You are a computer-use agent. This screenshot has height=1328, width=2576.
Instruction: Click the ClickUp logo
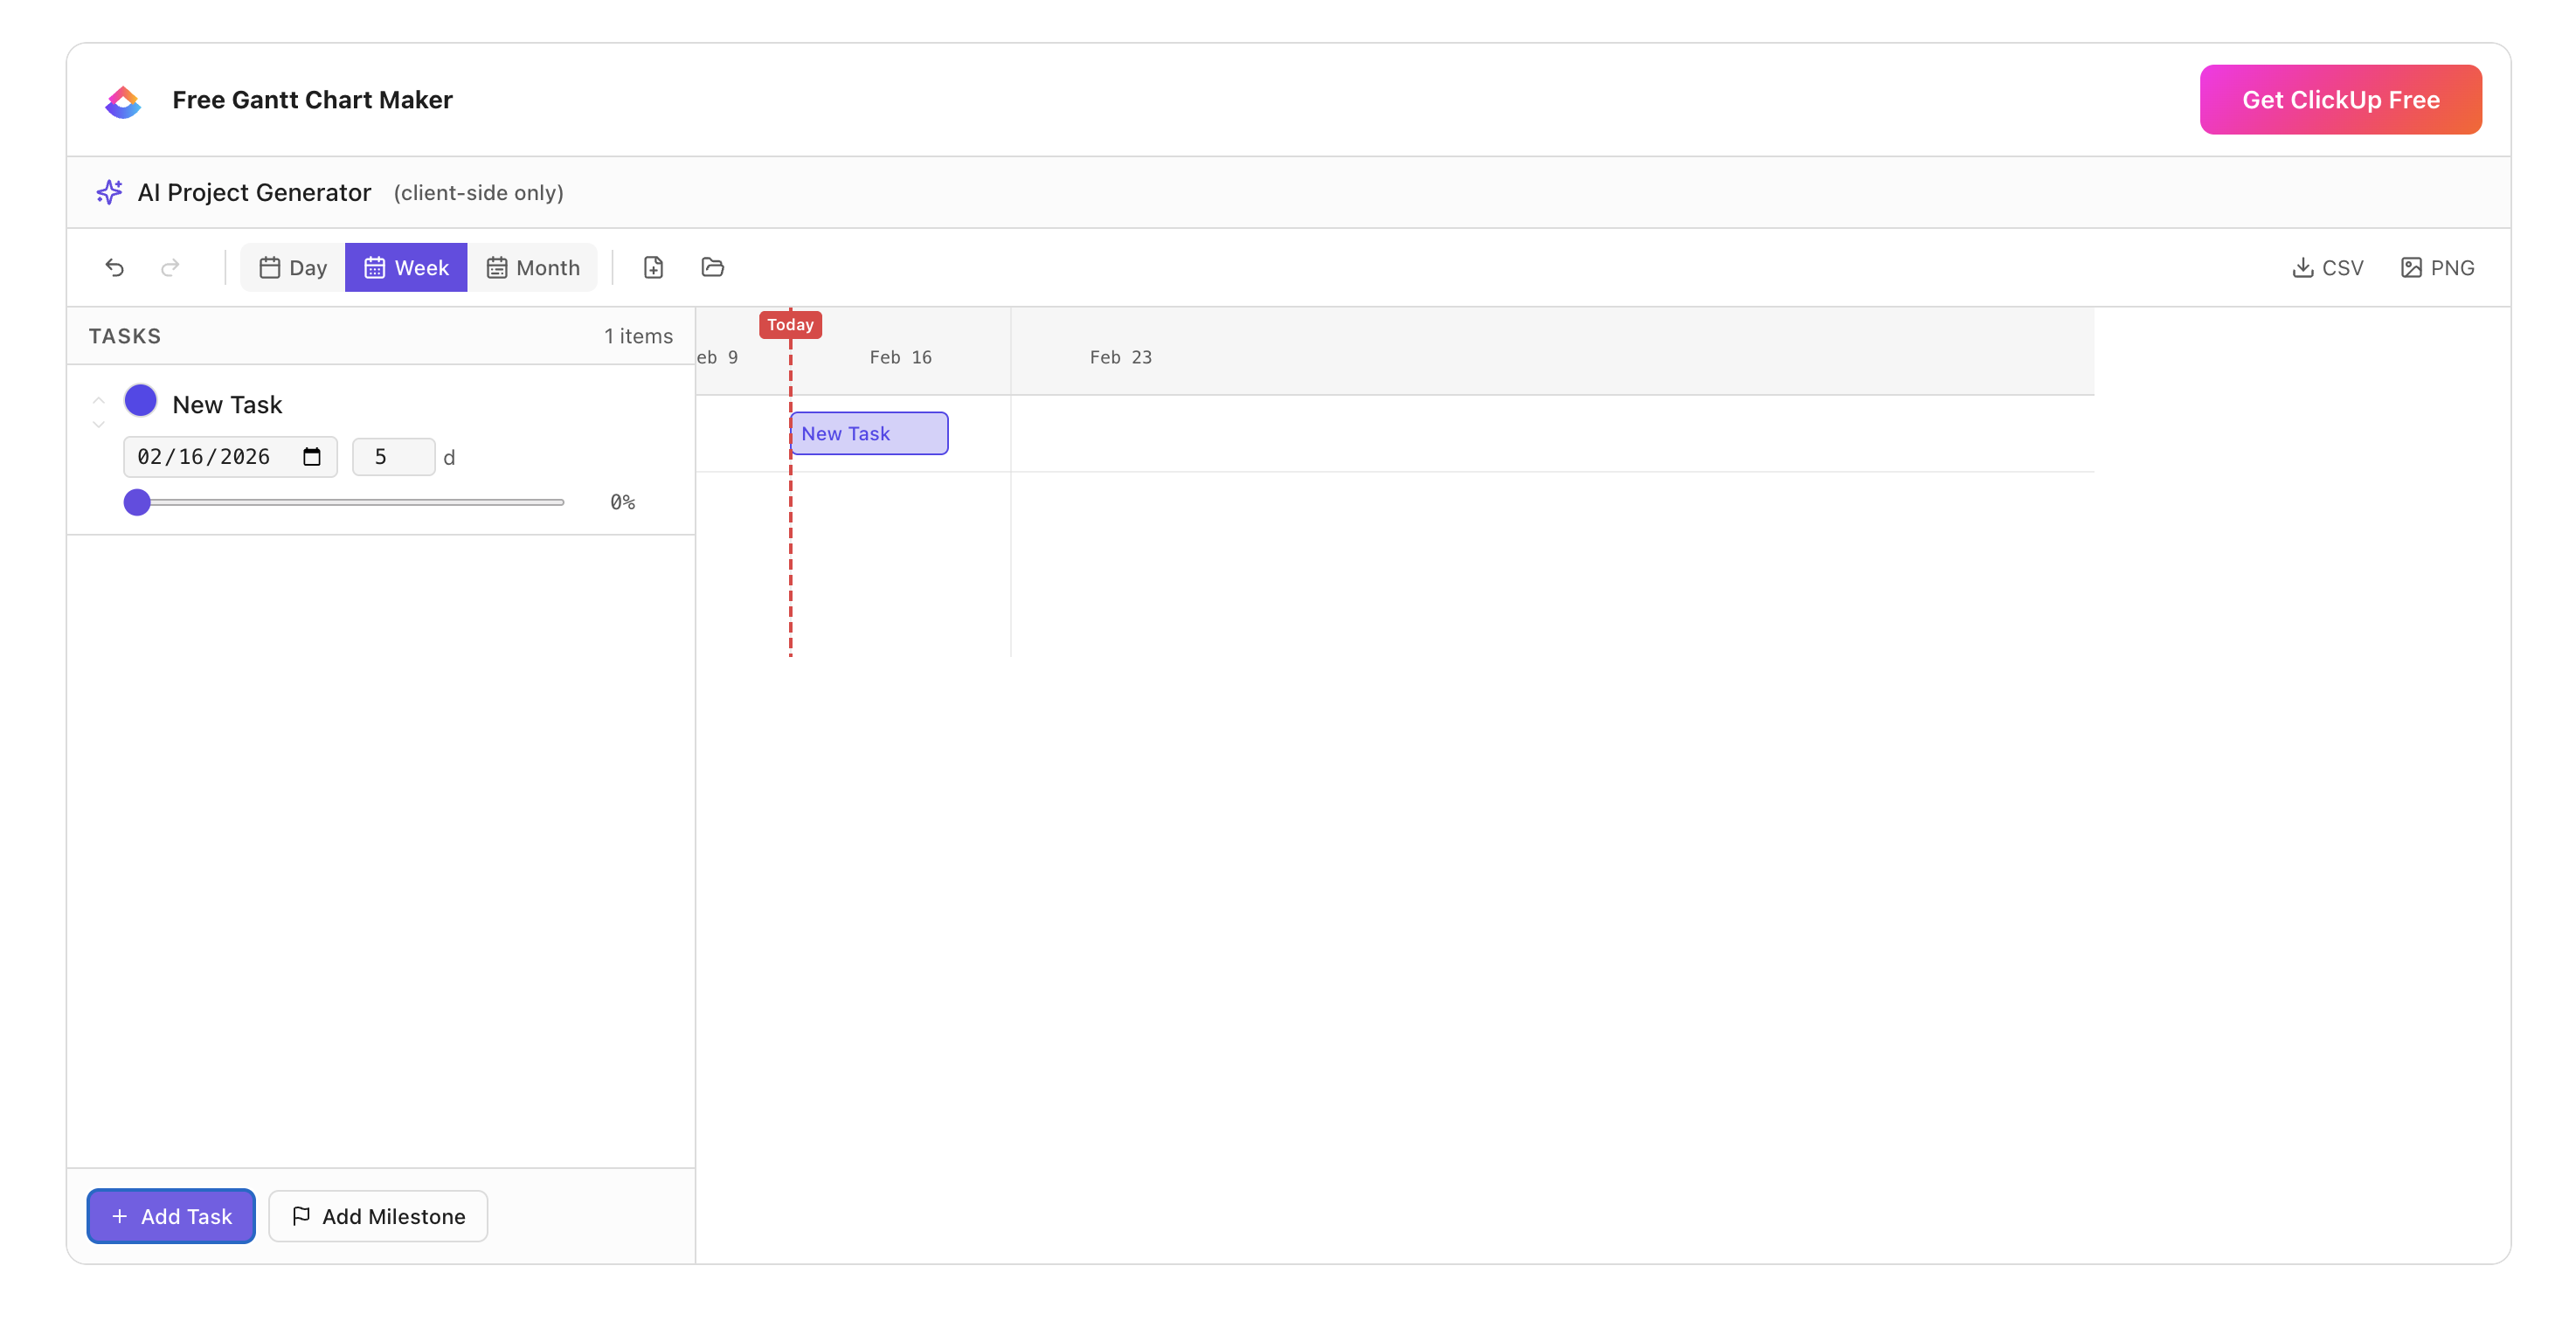coord(122,99)
